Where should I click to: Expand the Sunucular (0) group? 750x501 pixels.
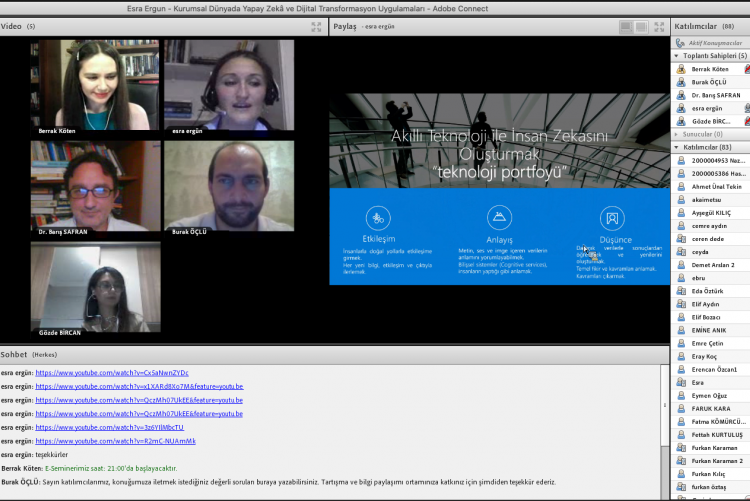point(677,134)
